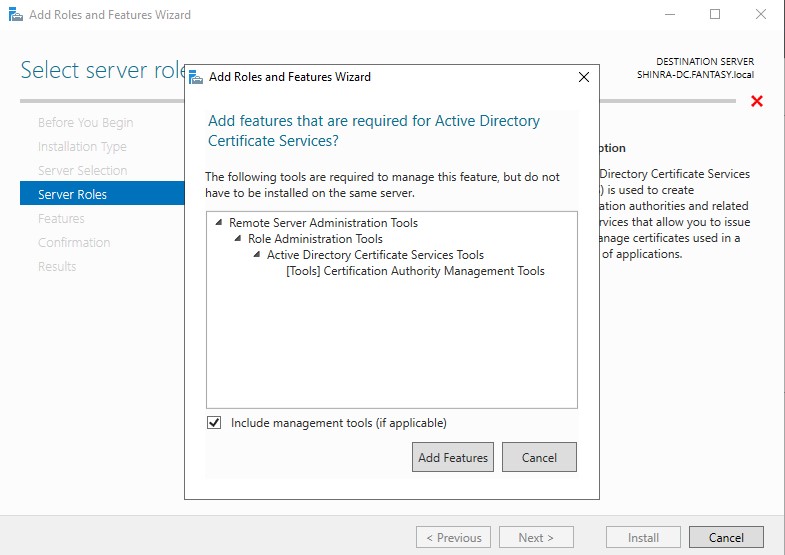Image resolution: width=785 pixels, height=555 pixels.
Task: Cancel the main Add Roles wizard
Action: pos(726,537)
